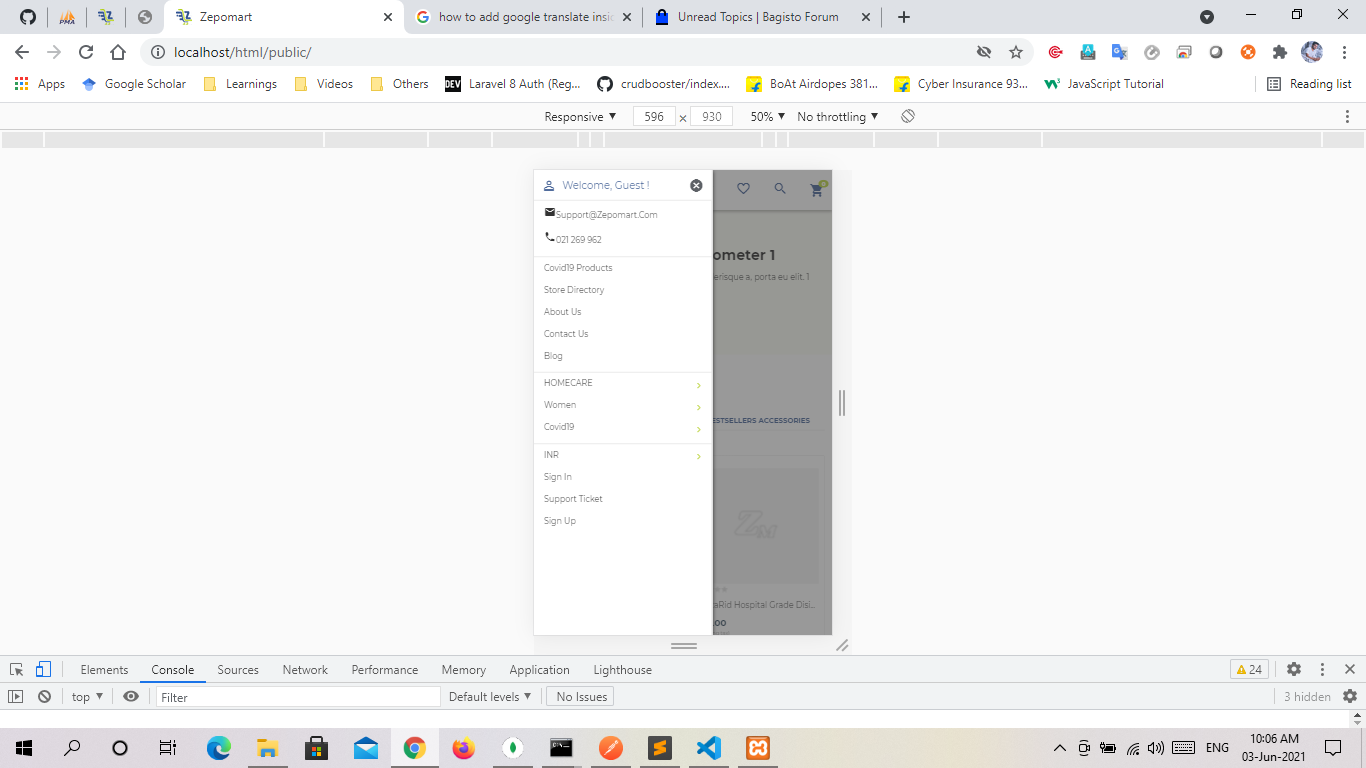This screenshot has height=768, width=1366.
Task: Open XAMPP from the taskbar
Action: coord(758,748)
